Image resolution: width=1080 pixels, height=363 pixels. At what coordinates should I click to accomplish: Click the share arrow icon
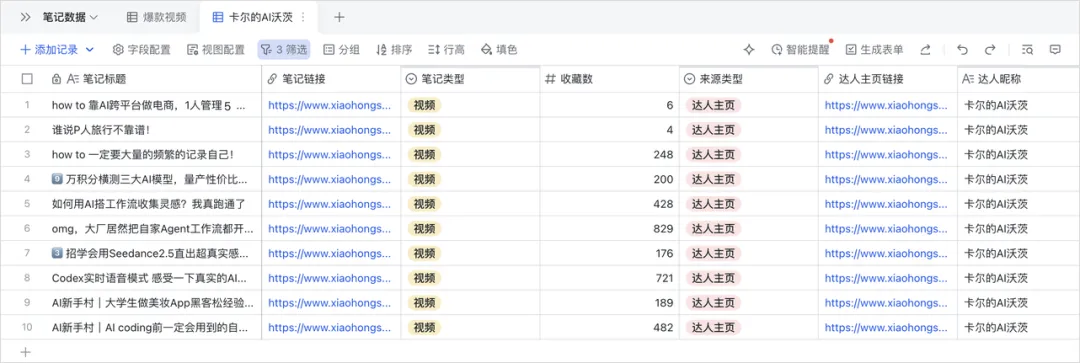[926, 50]
